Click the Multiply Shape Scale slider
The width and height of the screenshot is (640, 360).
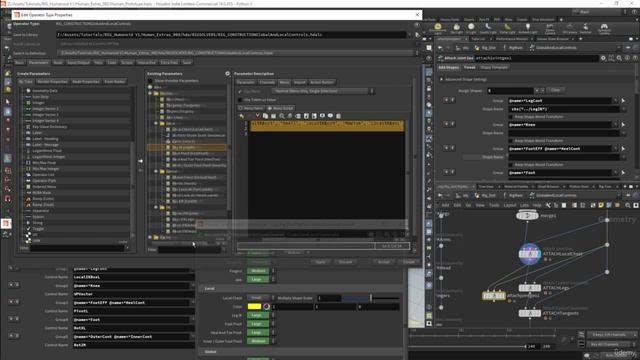(x=370, y=298)
